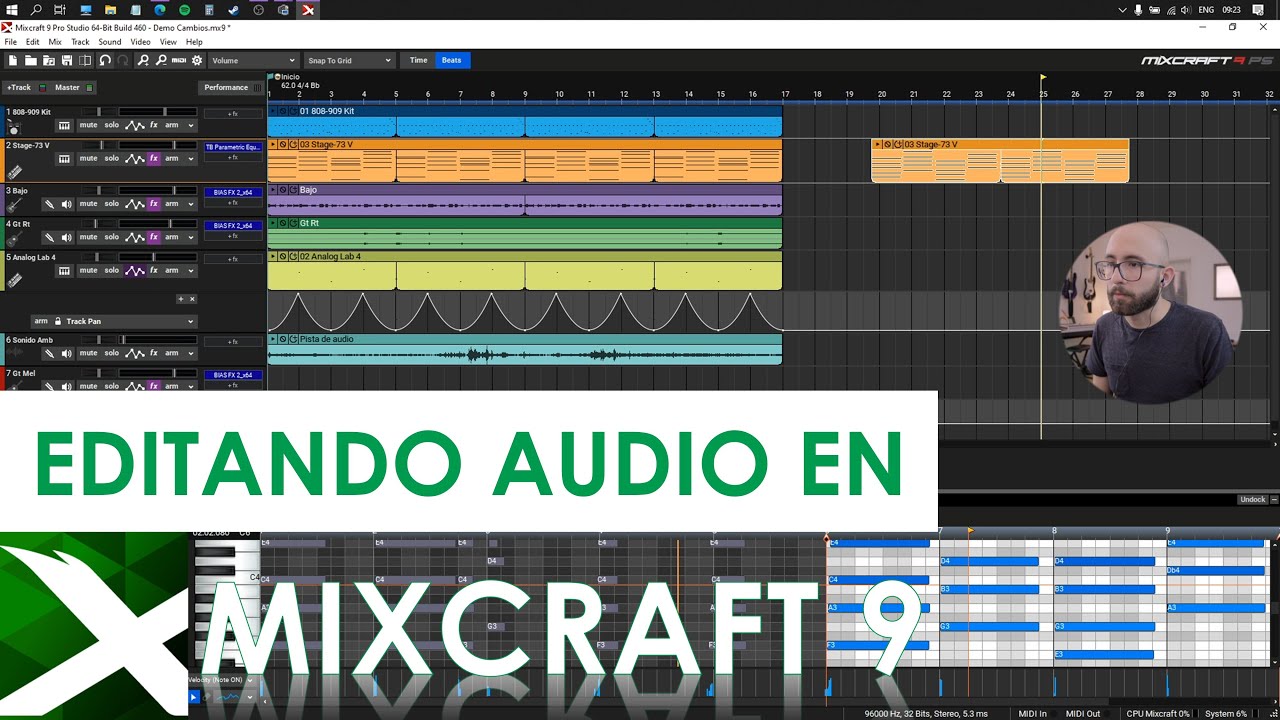Click the +Track button
This screenshot has width=1280, height=720.
click(x=25, y=87)
